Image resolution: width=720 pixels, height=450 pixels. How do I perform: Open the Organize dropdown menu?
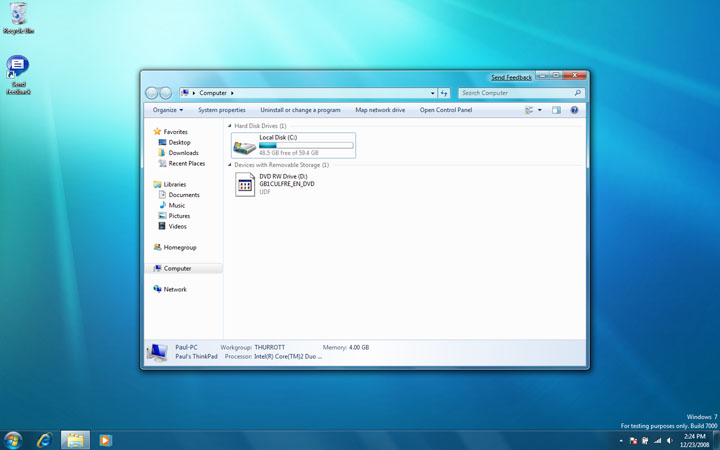click(168, 110)
